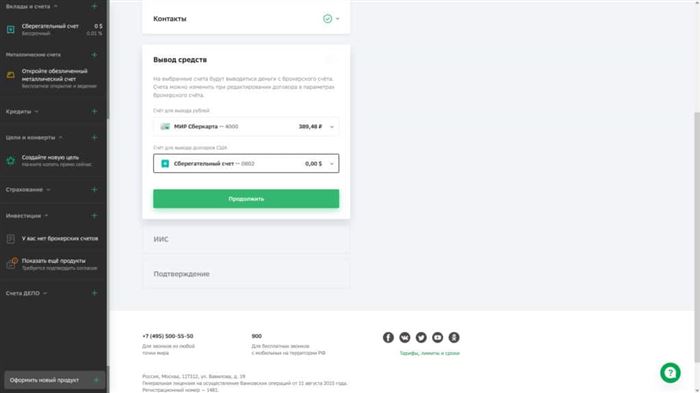Screen dimensions: 700x393
Task: Open МИР Сберкарта ruble account dropdown
Action: pyautogui.click(x=246, y=126)
